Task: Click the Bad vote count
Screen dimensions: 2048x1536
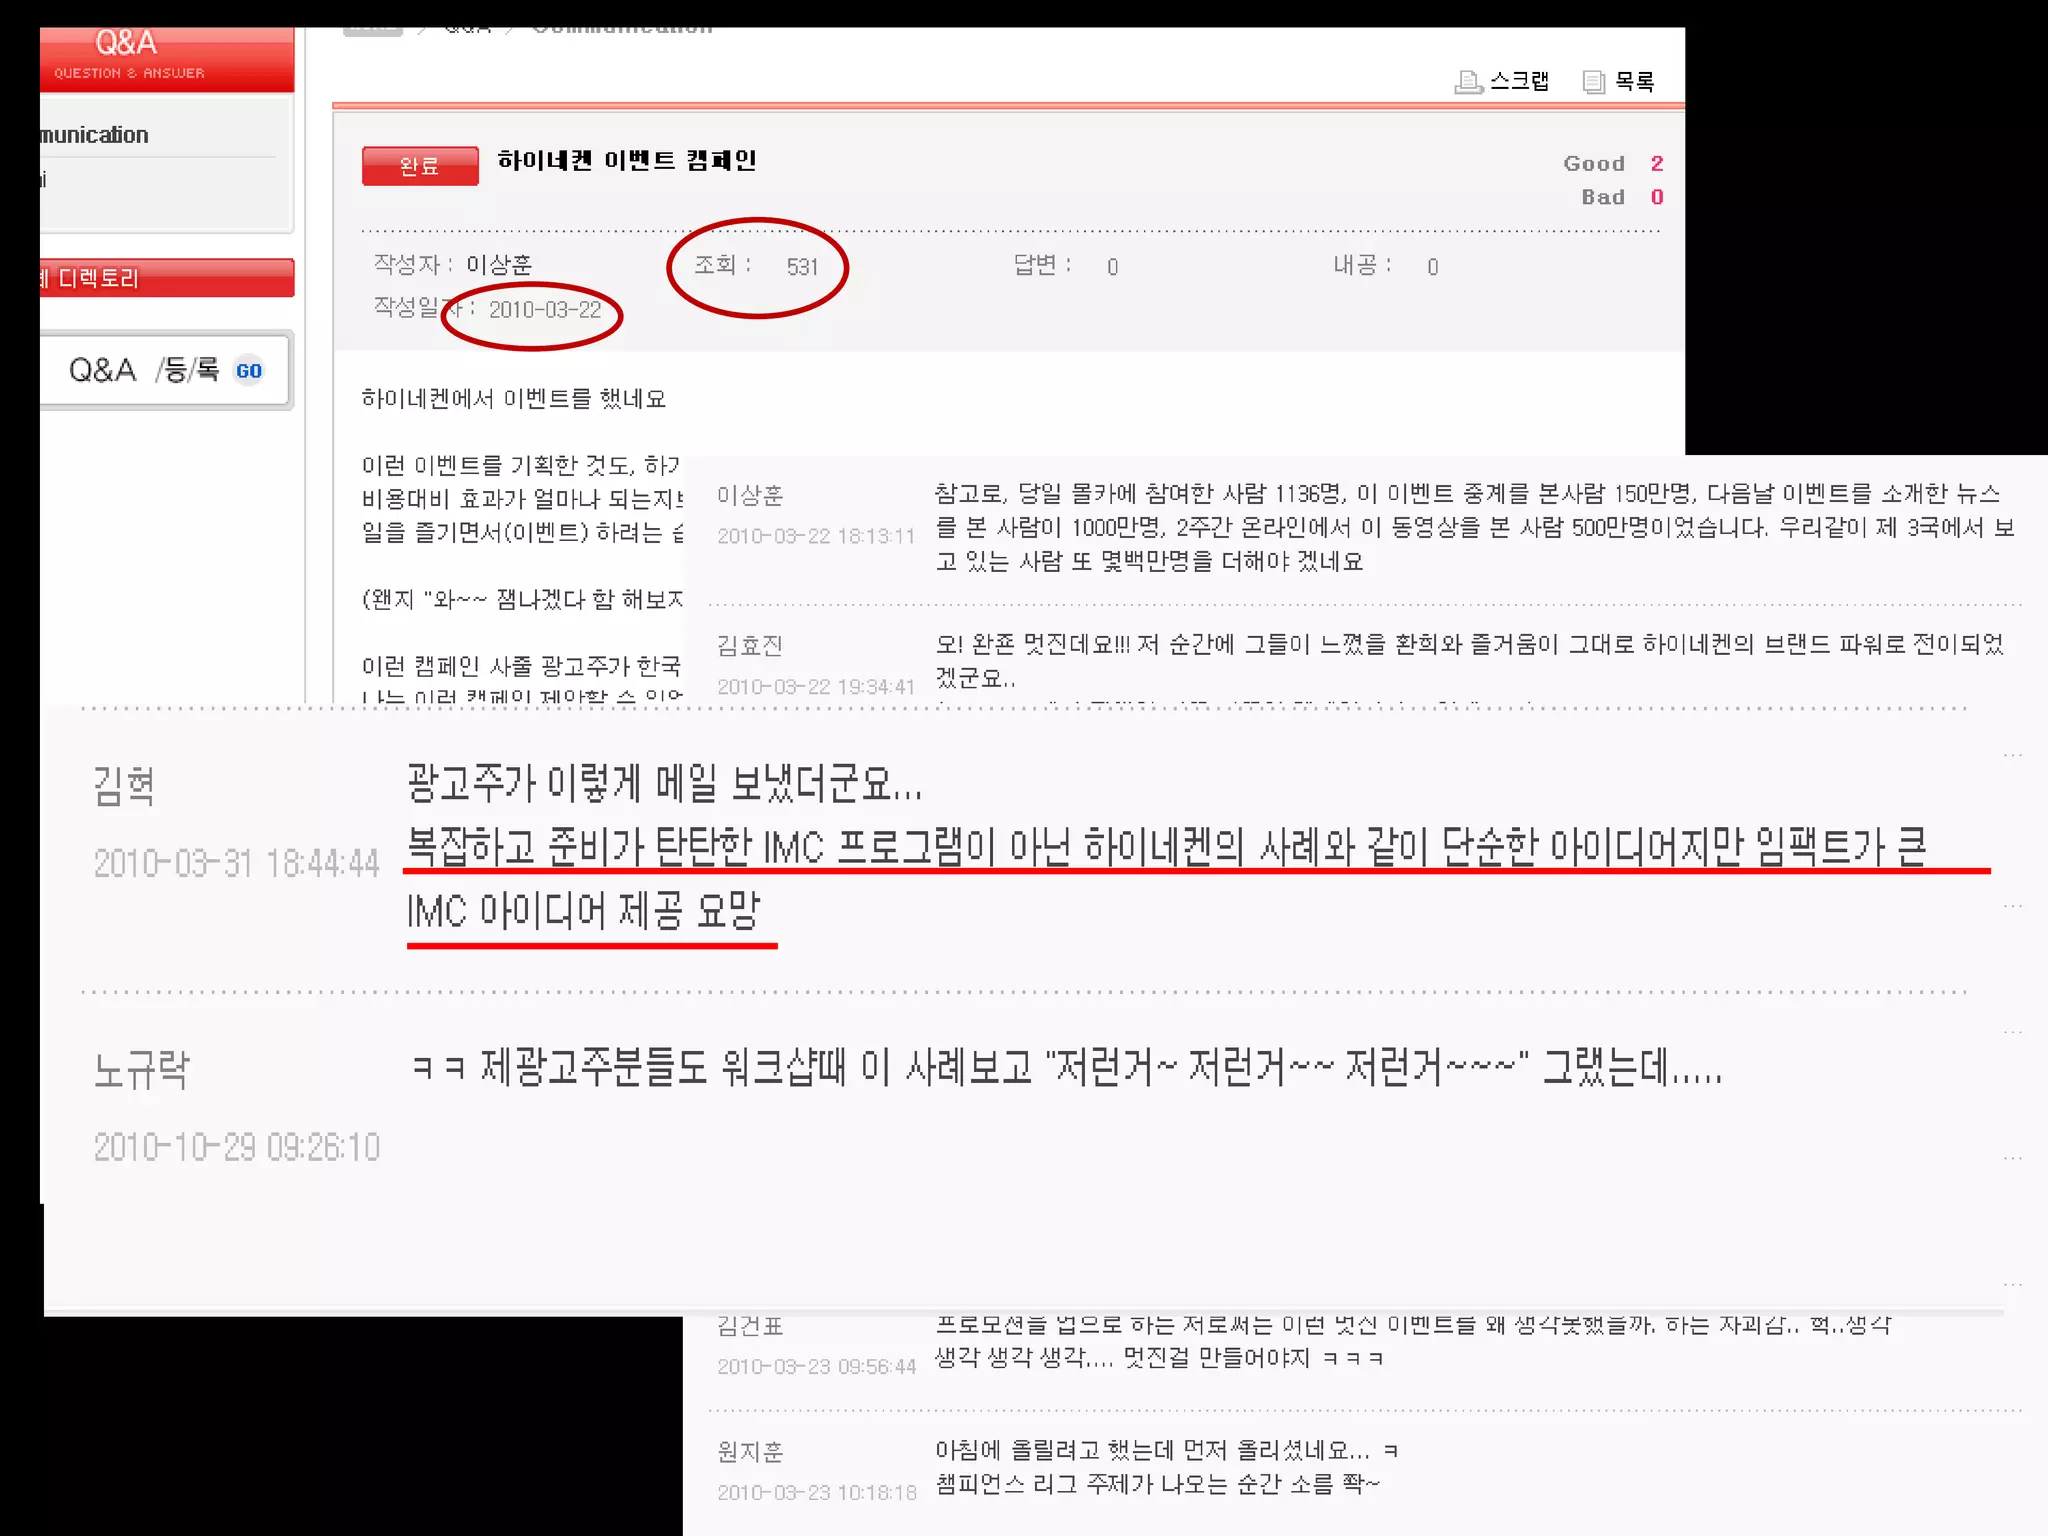Action: 1656,197
